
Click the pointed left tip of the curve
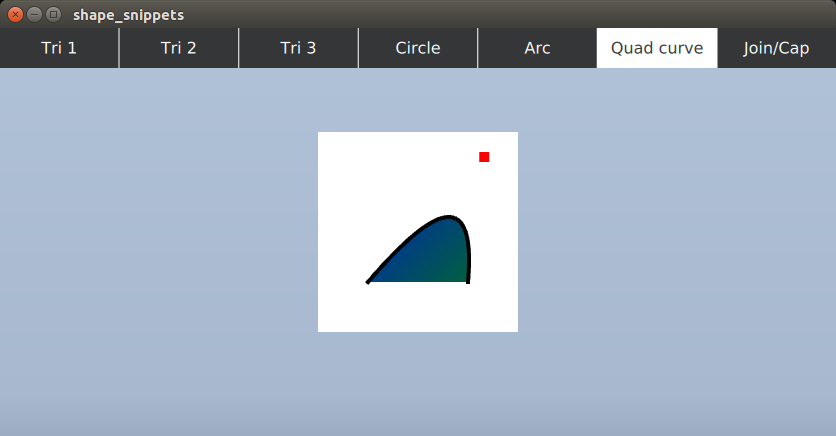(x=368, y=282)
